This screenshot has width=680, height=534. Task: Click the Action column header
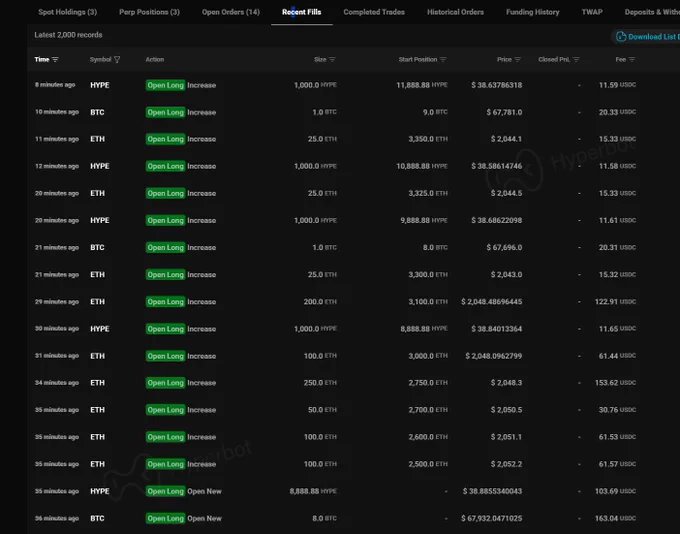coord(154,59)
